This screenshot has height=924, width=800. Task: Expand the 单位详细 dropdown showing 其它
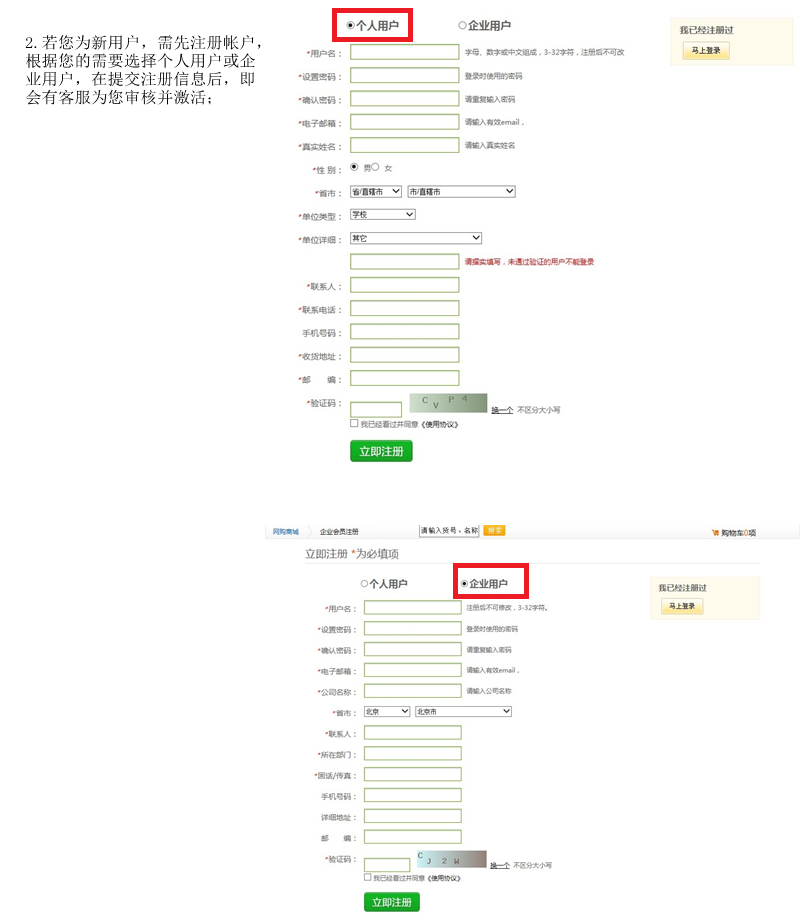tap(415, 238)
